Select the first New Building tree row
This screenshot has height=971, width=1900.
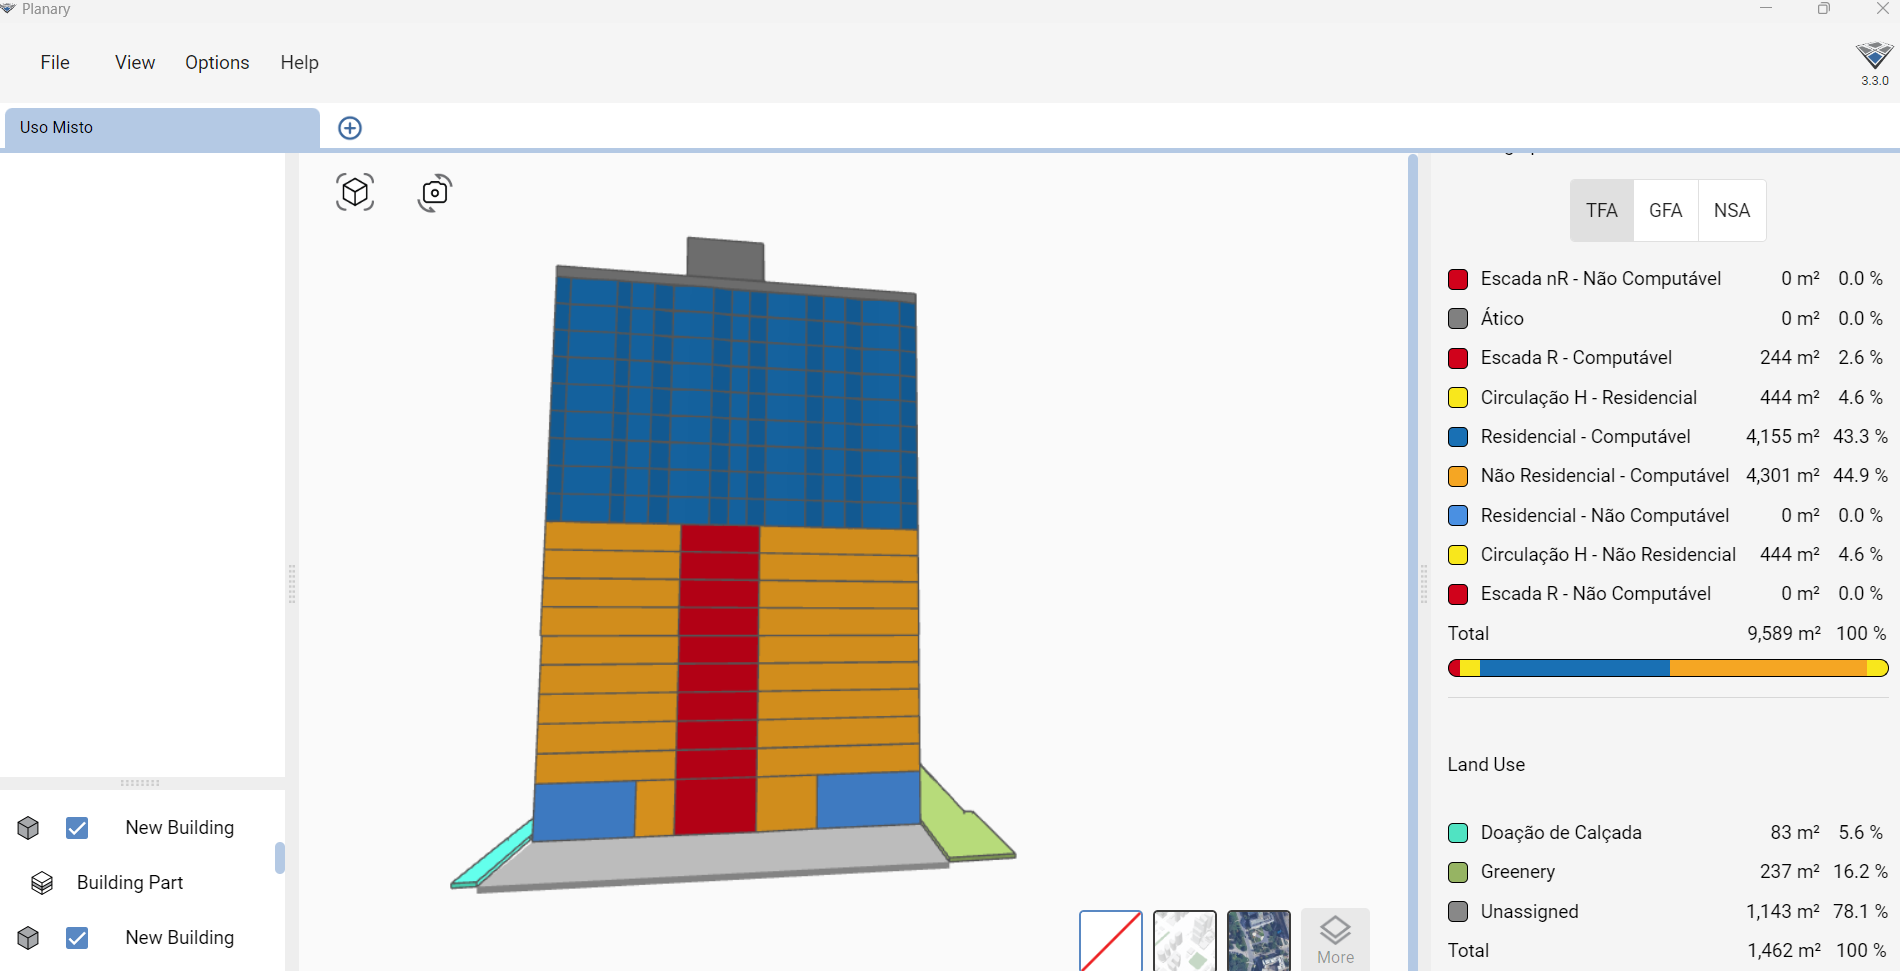(140, 828)
